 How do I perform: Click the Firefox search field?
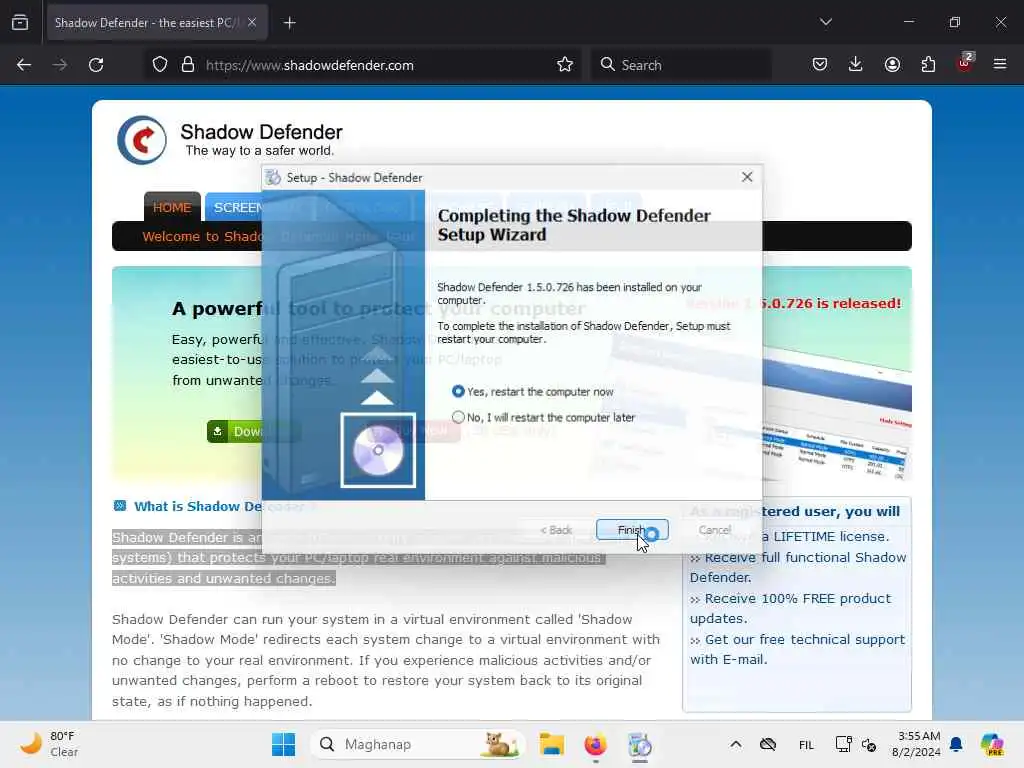pyautogui.click(x=680, y=65)
